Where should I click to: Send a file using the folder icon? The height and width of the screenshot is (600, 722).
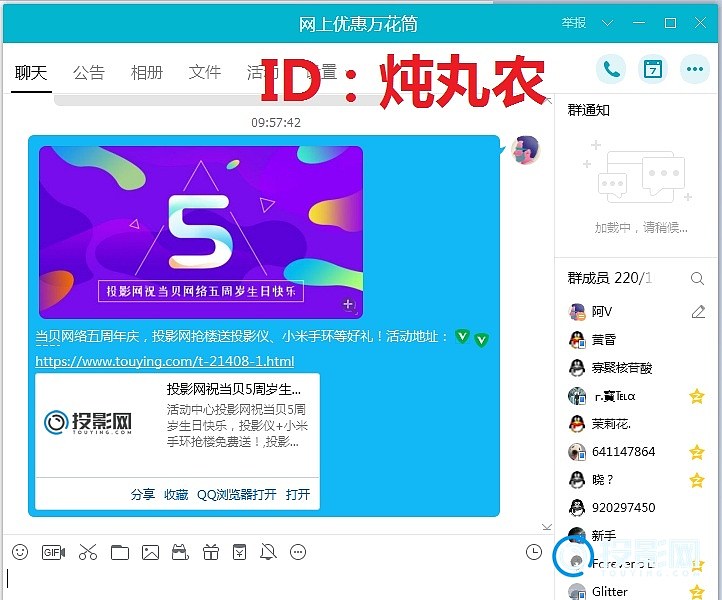(120, 552)
